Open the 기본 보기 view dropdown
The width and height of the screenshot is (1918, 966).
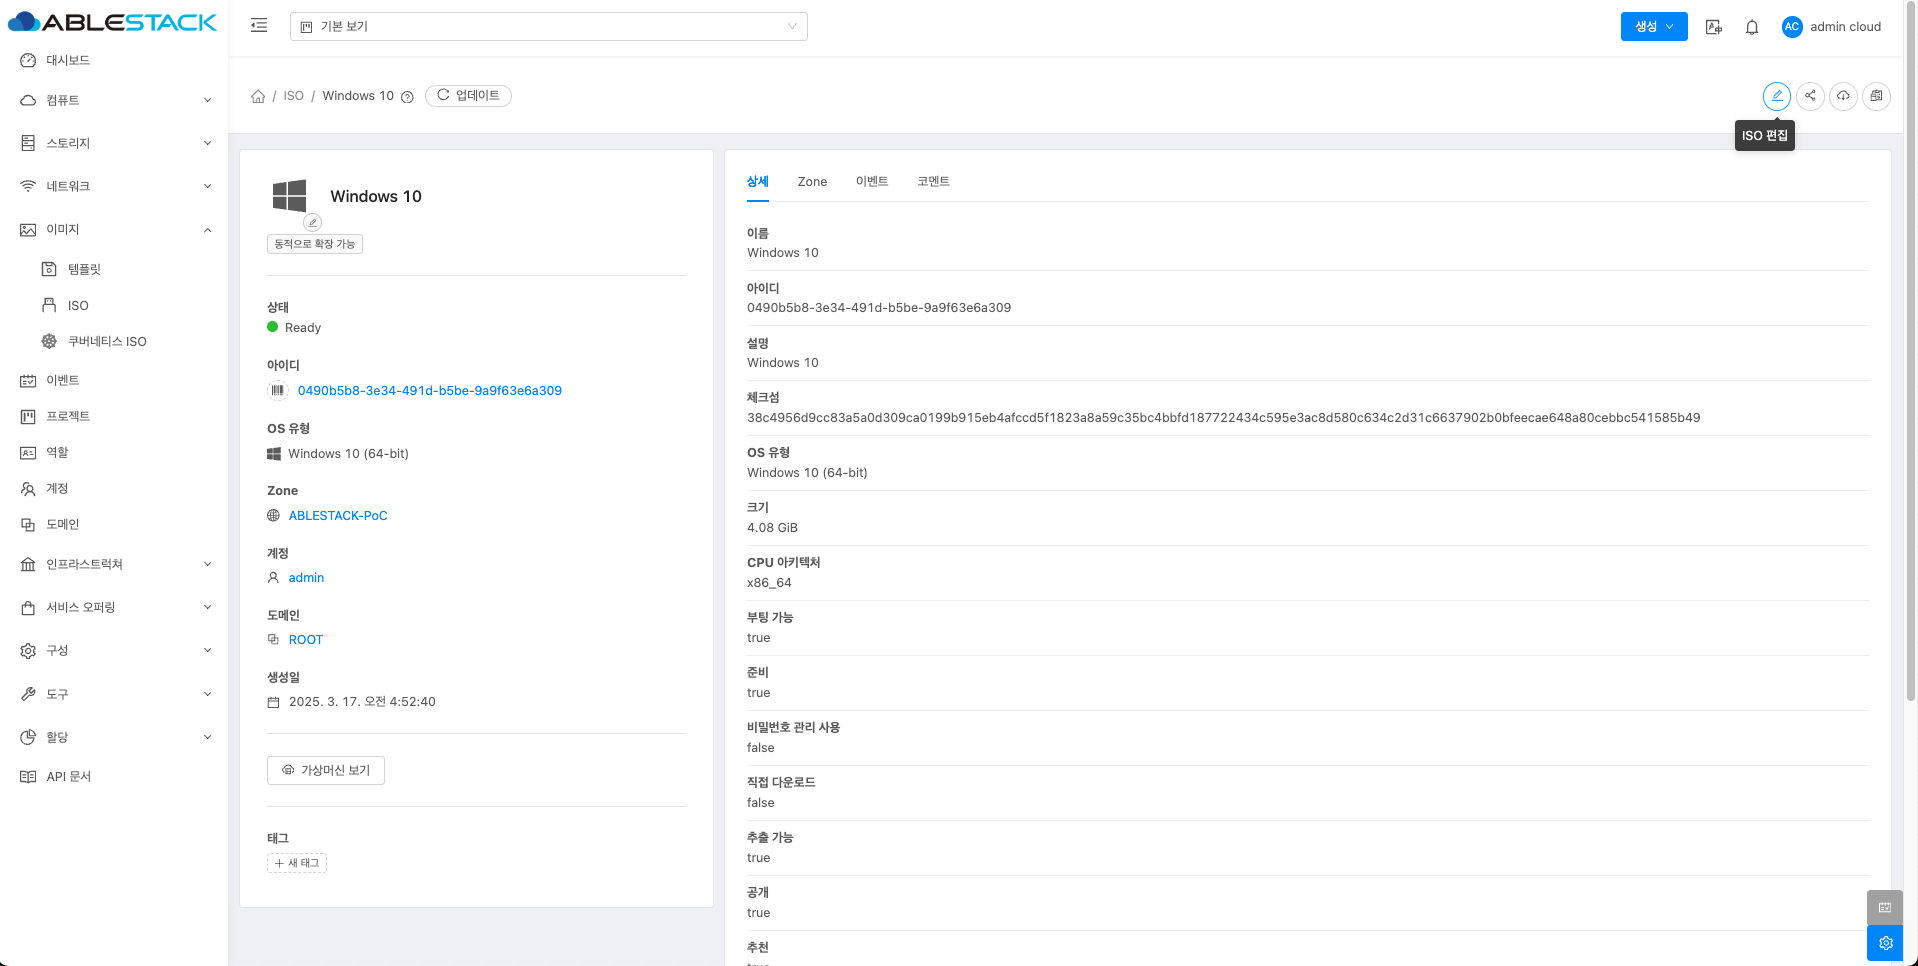click(548, 27)
